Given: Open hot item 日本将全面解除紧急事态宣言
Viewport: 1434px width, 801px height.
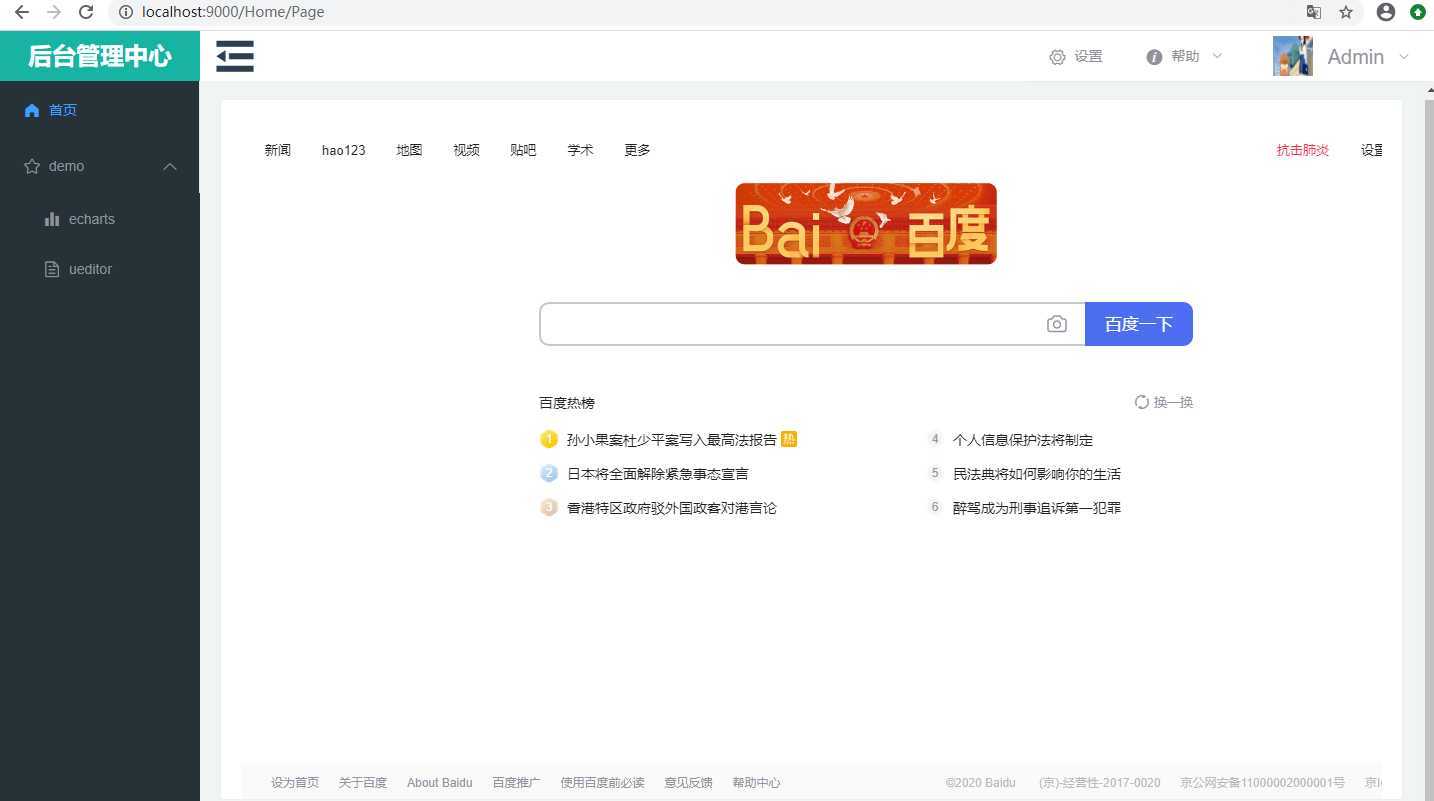Looking at the screenshot, I should [x=657, y=474].
